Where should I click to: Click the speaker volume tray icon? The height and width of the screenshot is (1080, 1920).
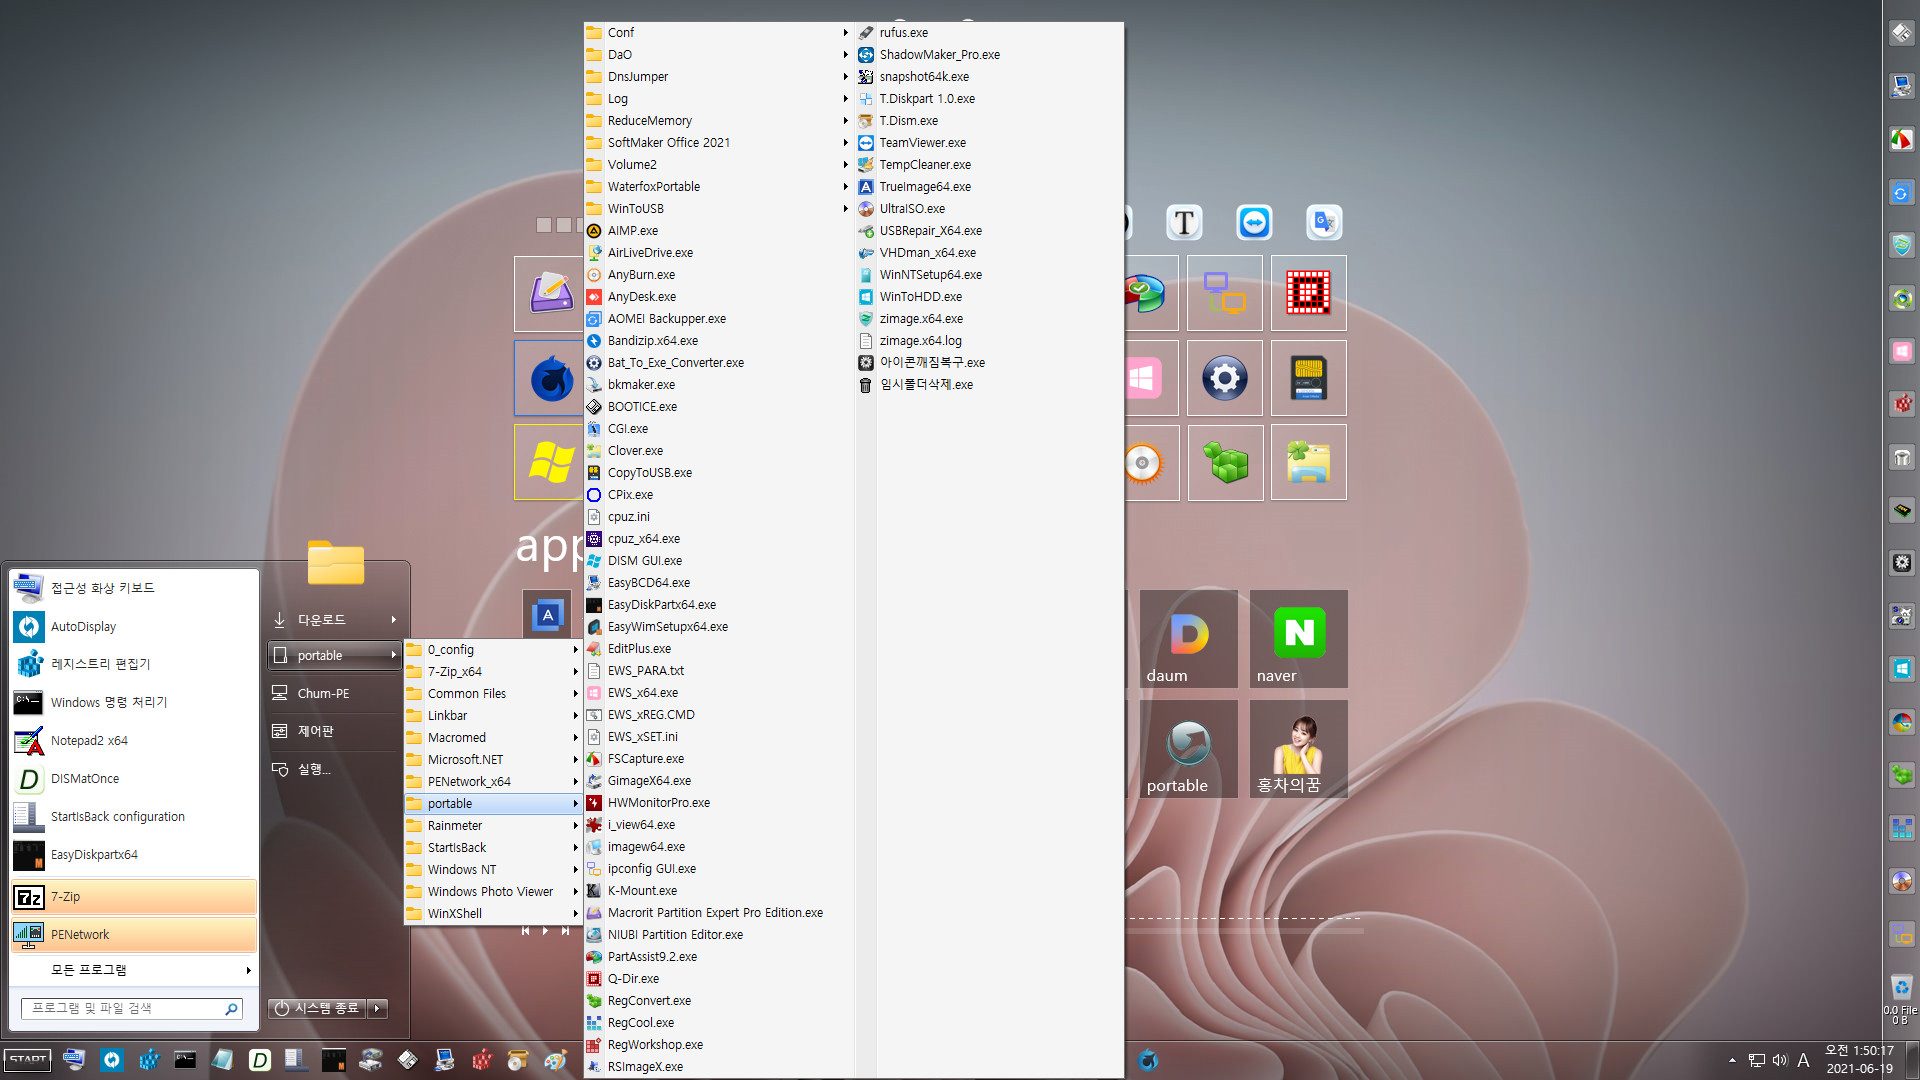pos(1780,1061)
